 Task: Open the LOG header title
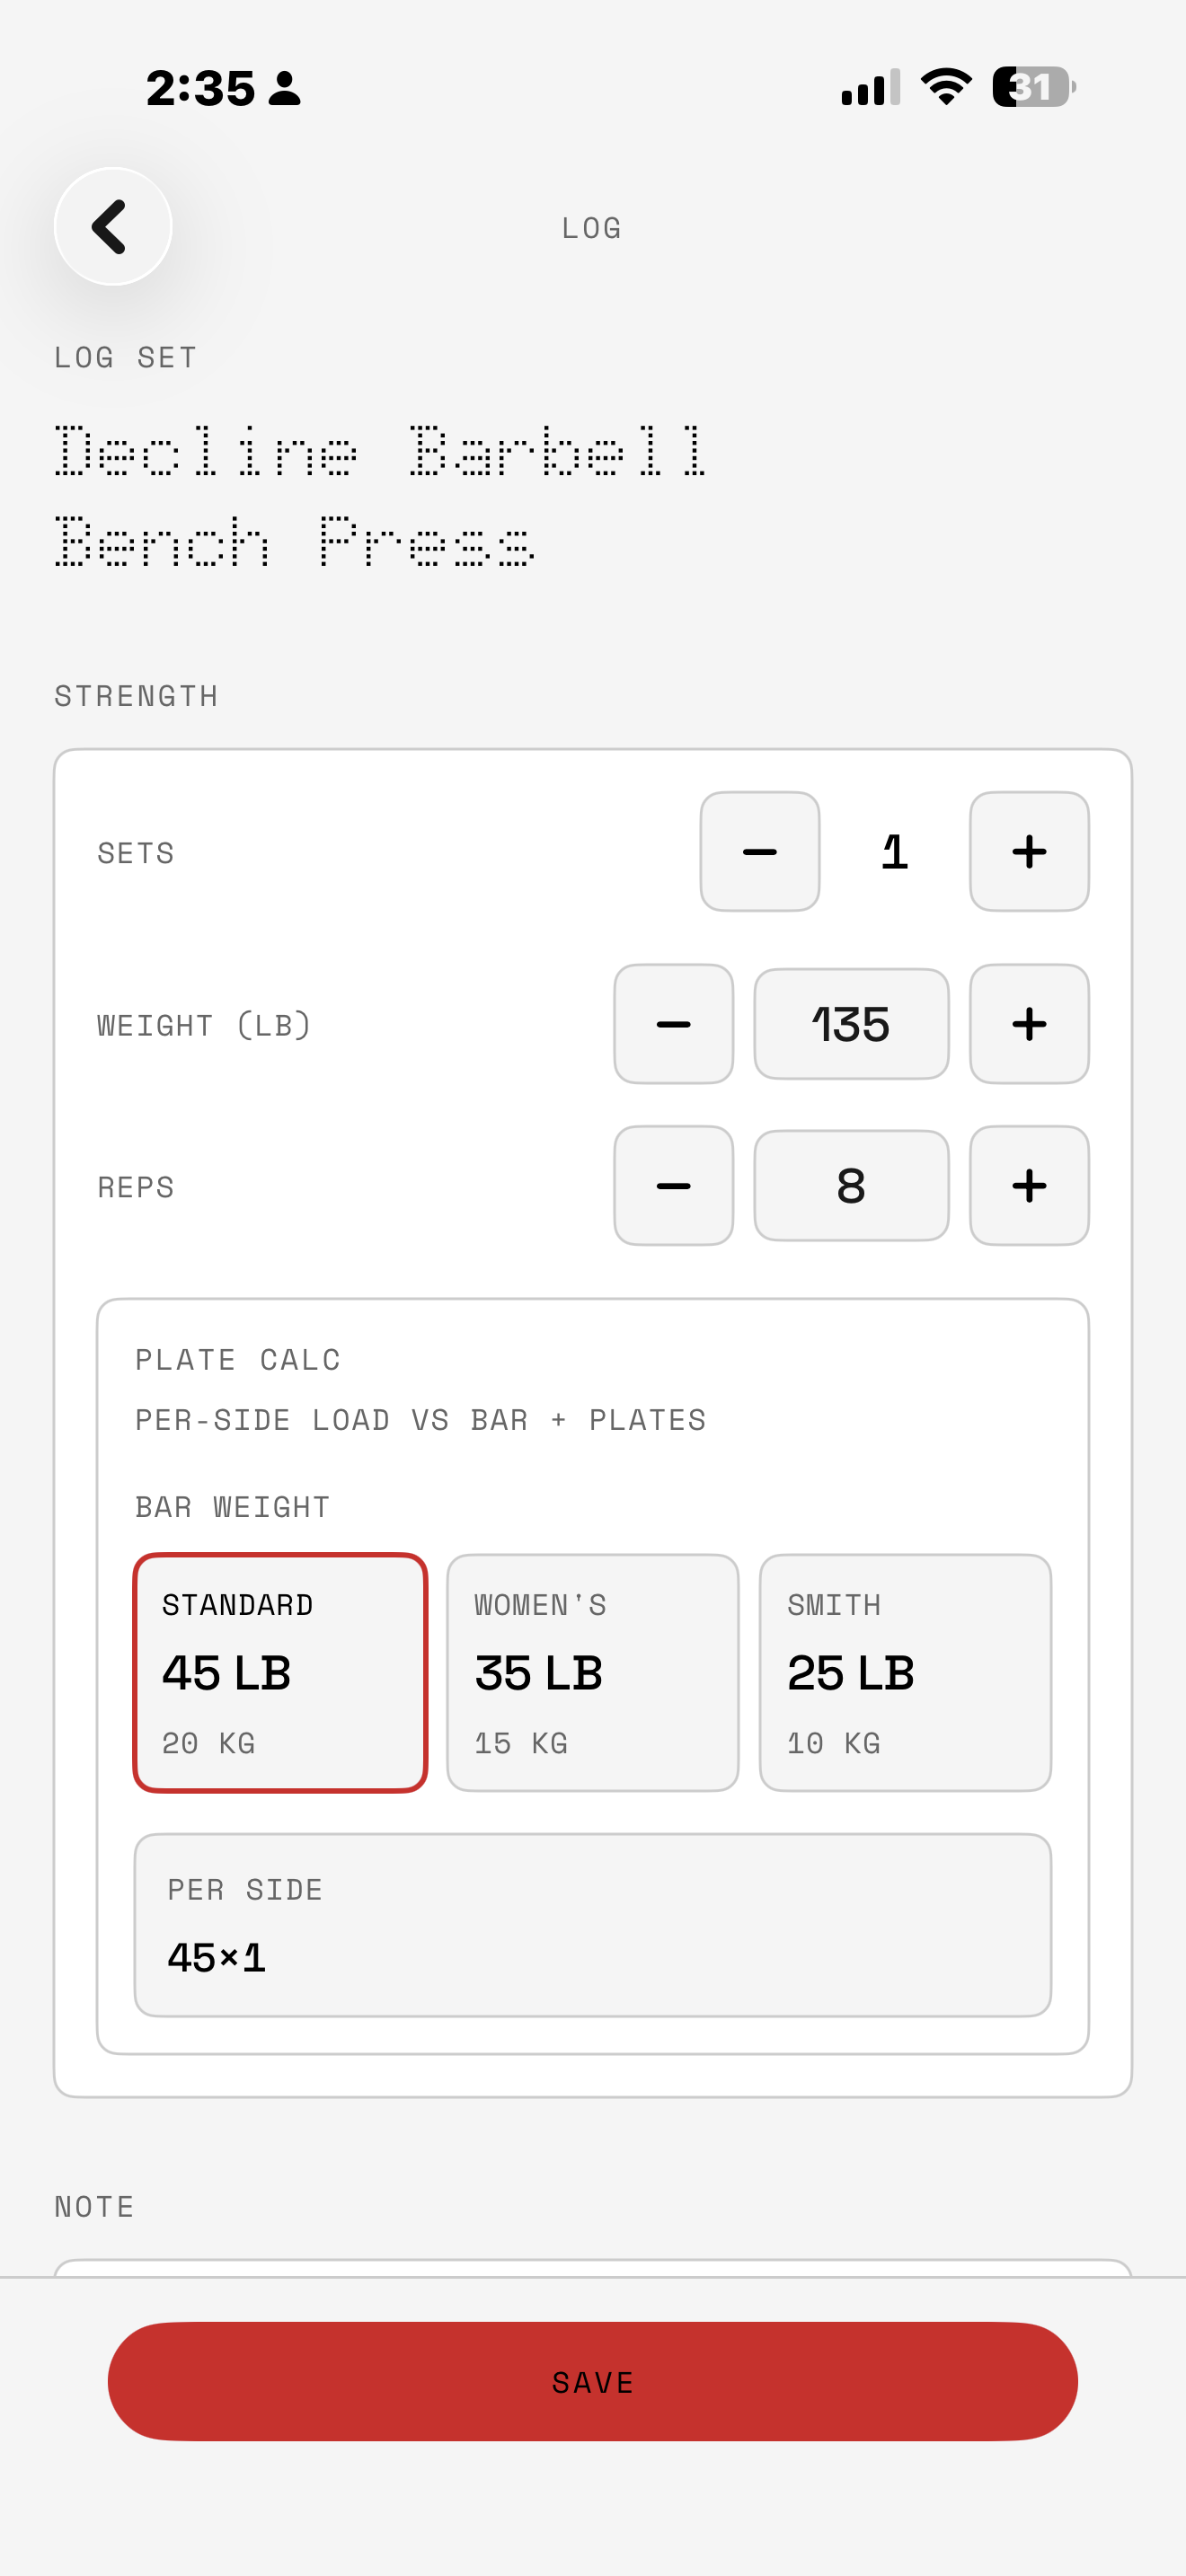tap(590, 226)
